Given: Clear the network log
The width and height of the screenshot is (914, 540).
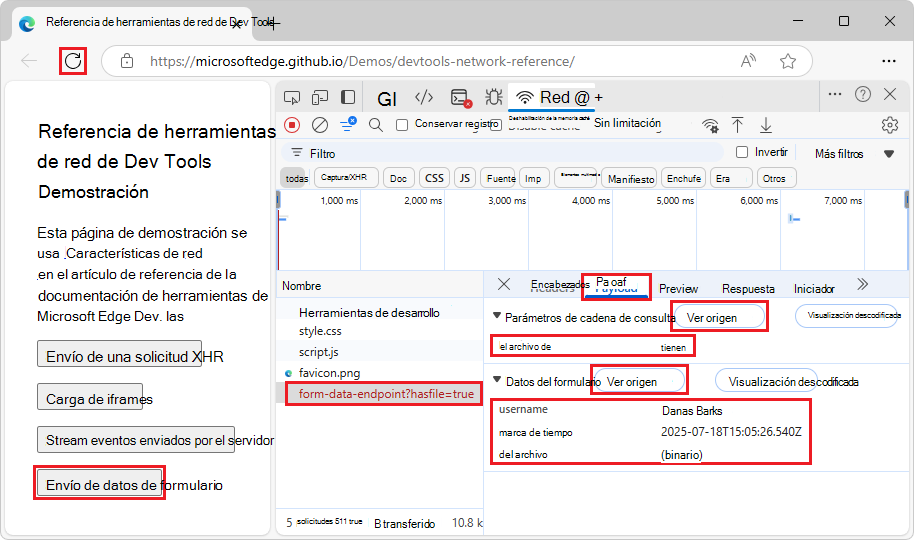Looking at the screenshot, I should tap(320, 124).
